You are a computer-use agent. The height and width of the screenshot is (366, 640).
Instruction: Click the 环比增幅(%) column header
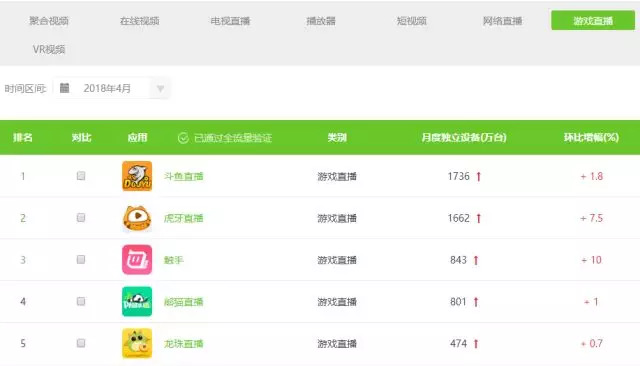pyautogui.click(x=591, y=138)
